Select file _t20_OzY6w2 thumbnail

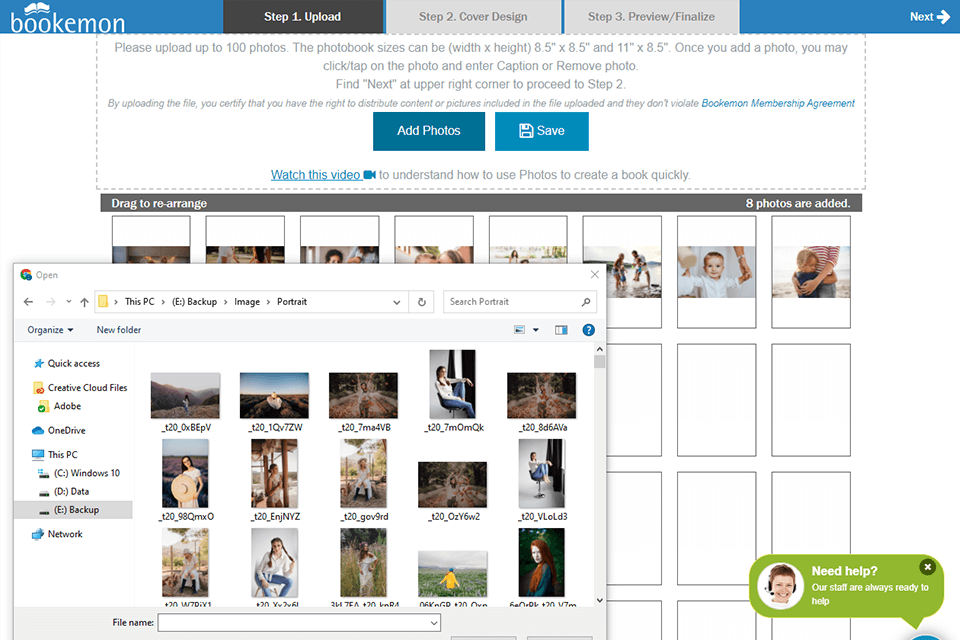click(452, 485)
